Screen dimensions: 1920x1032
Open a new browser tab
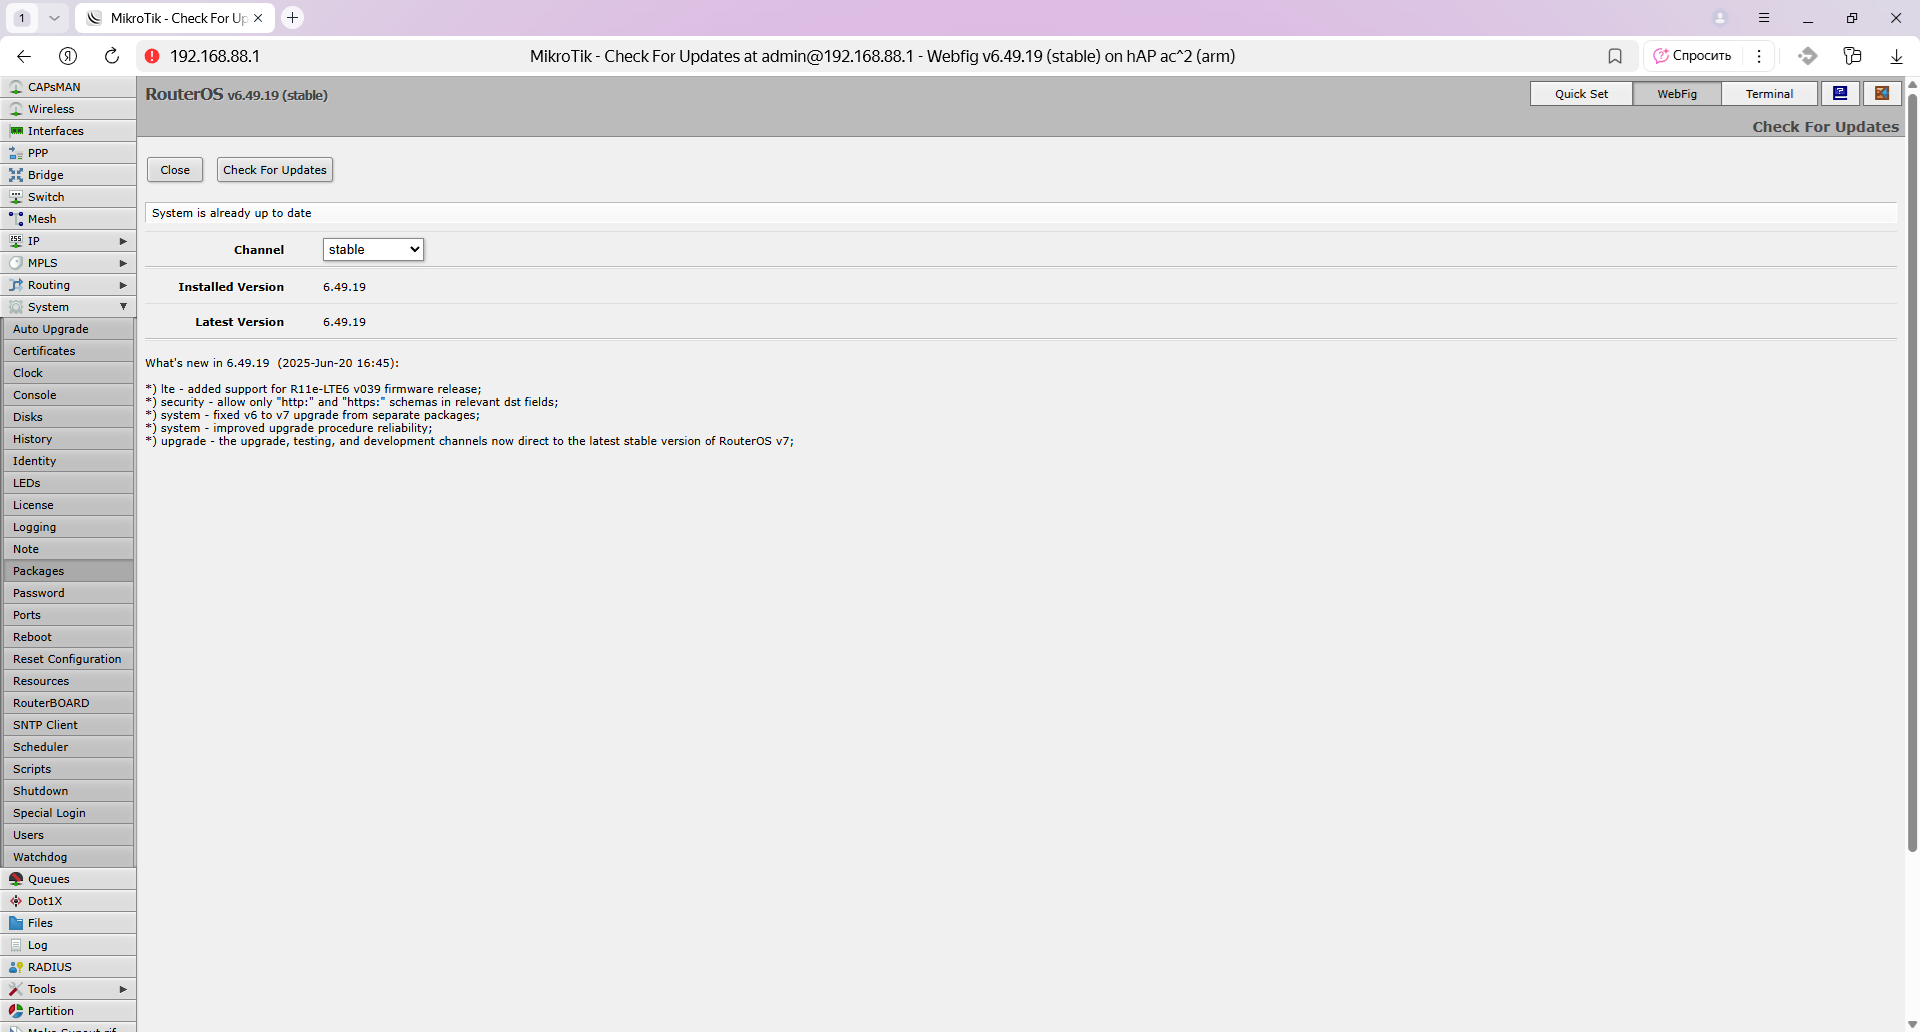(x=292, y=17)
